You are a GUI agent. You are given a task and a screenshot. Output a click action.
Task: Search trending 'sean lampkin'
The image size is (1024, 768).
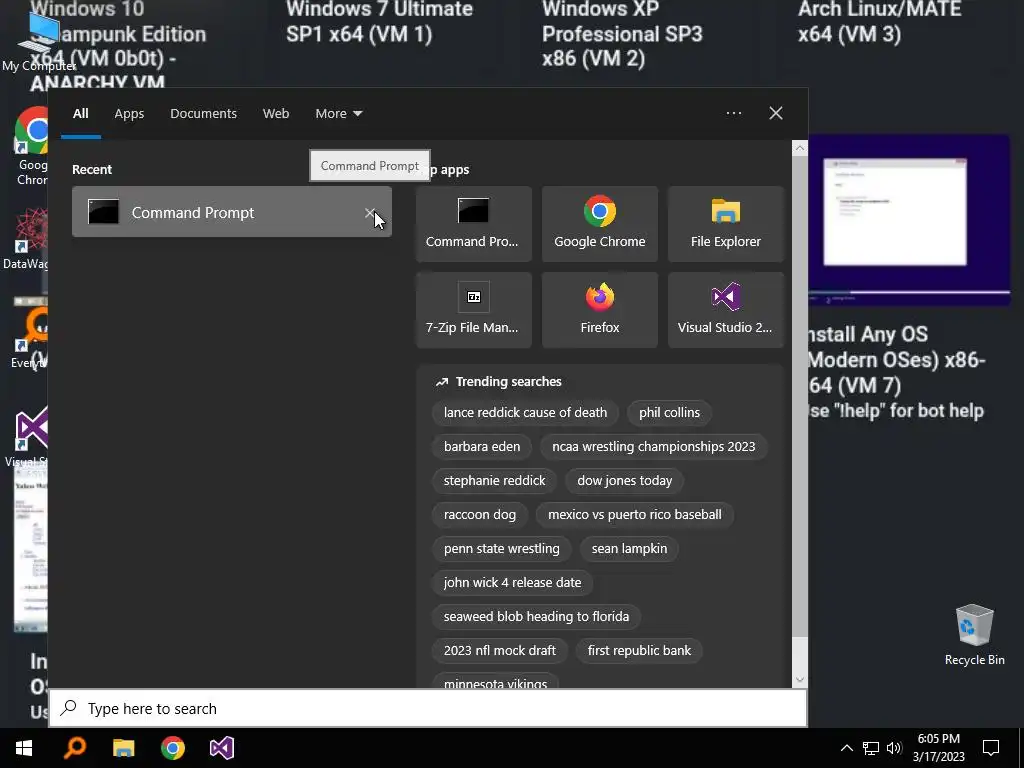pyautogui.click(x=629, y=549)
